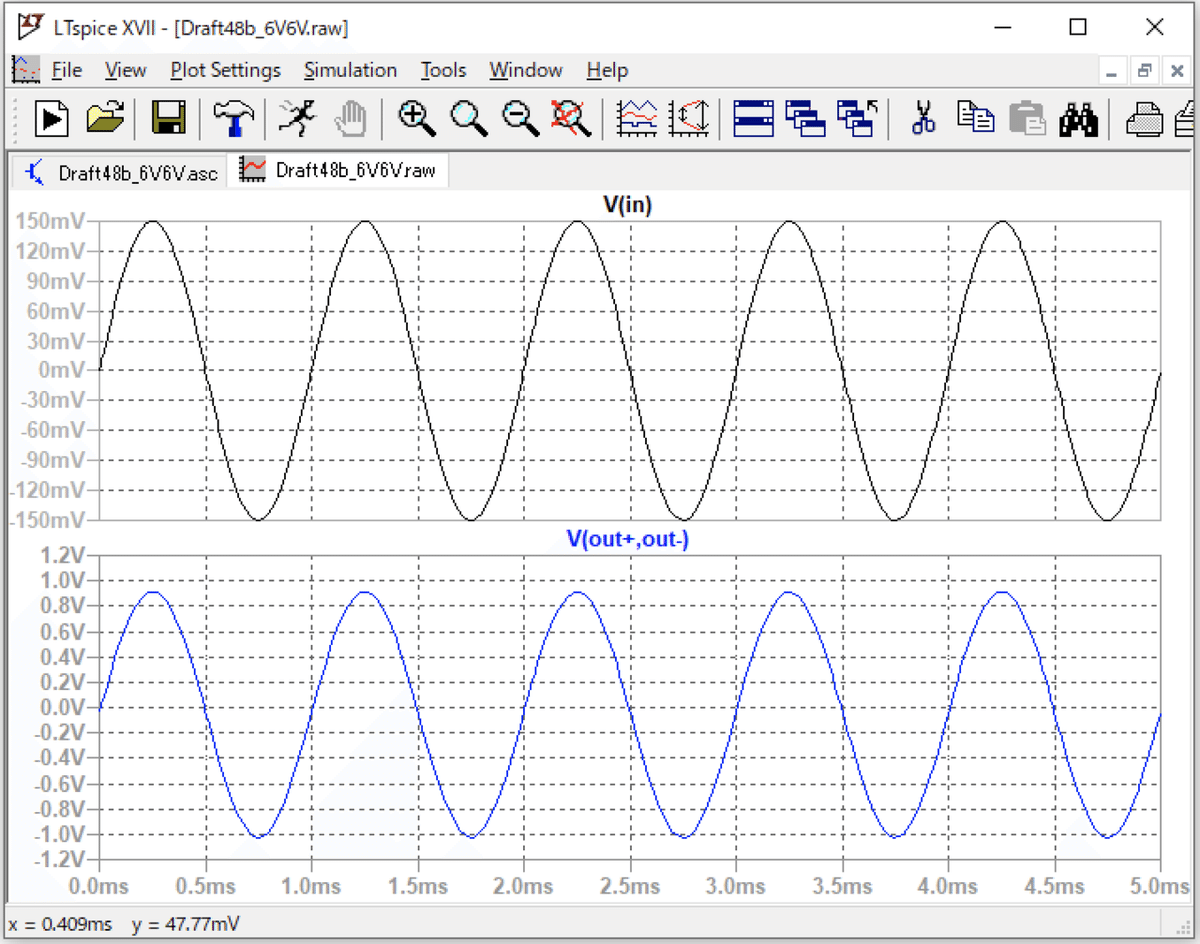
Task: Open the Plot Settings menu
Action: [x=225, y=70]
